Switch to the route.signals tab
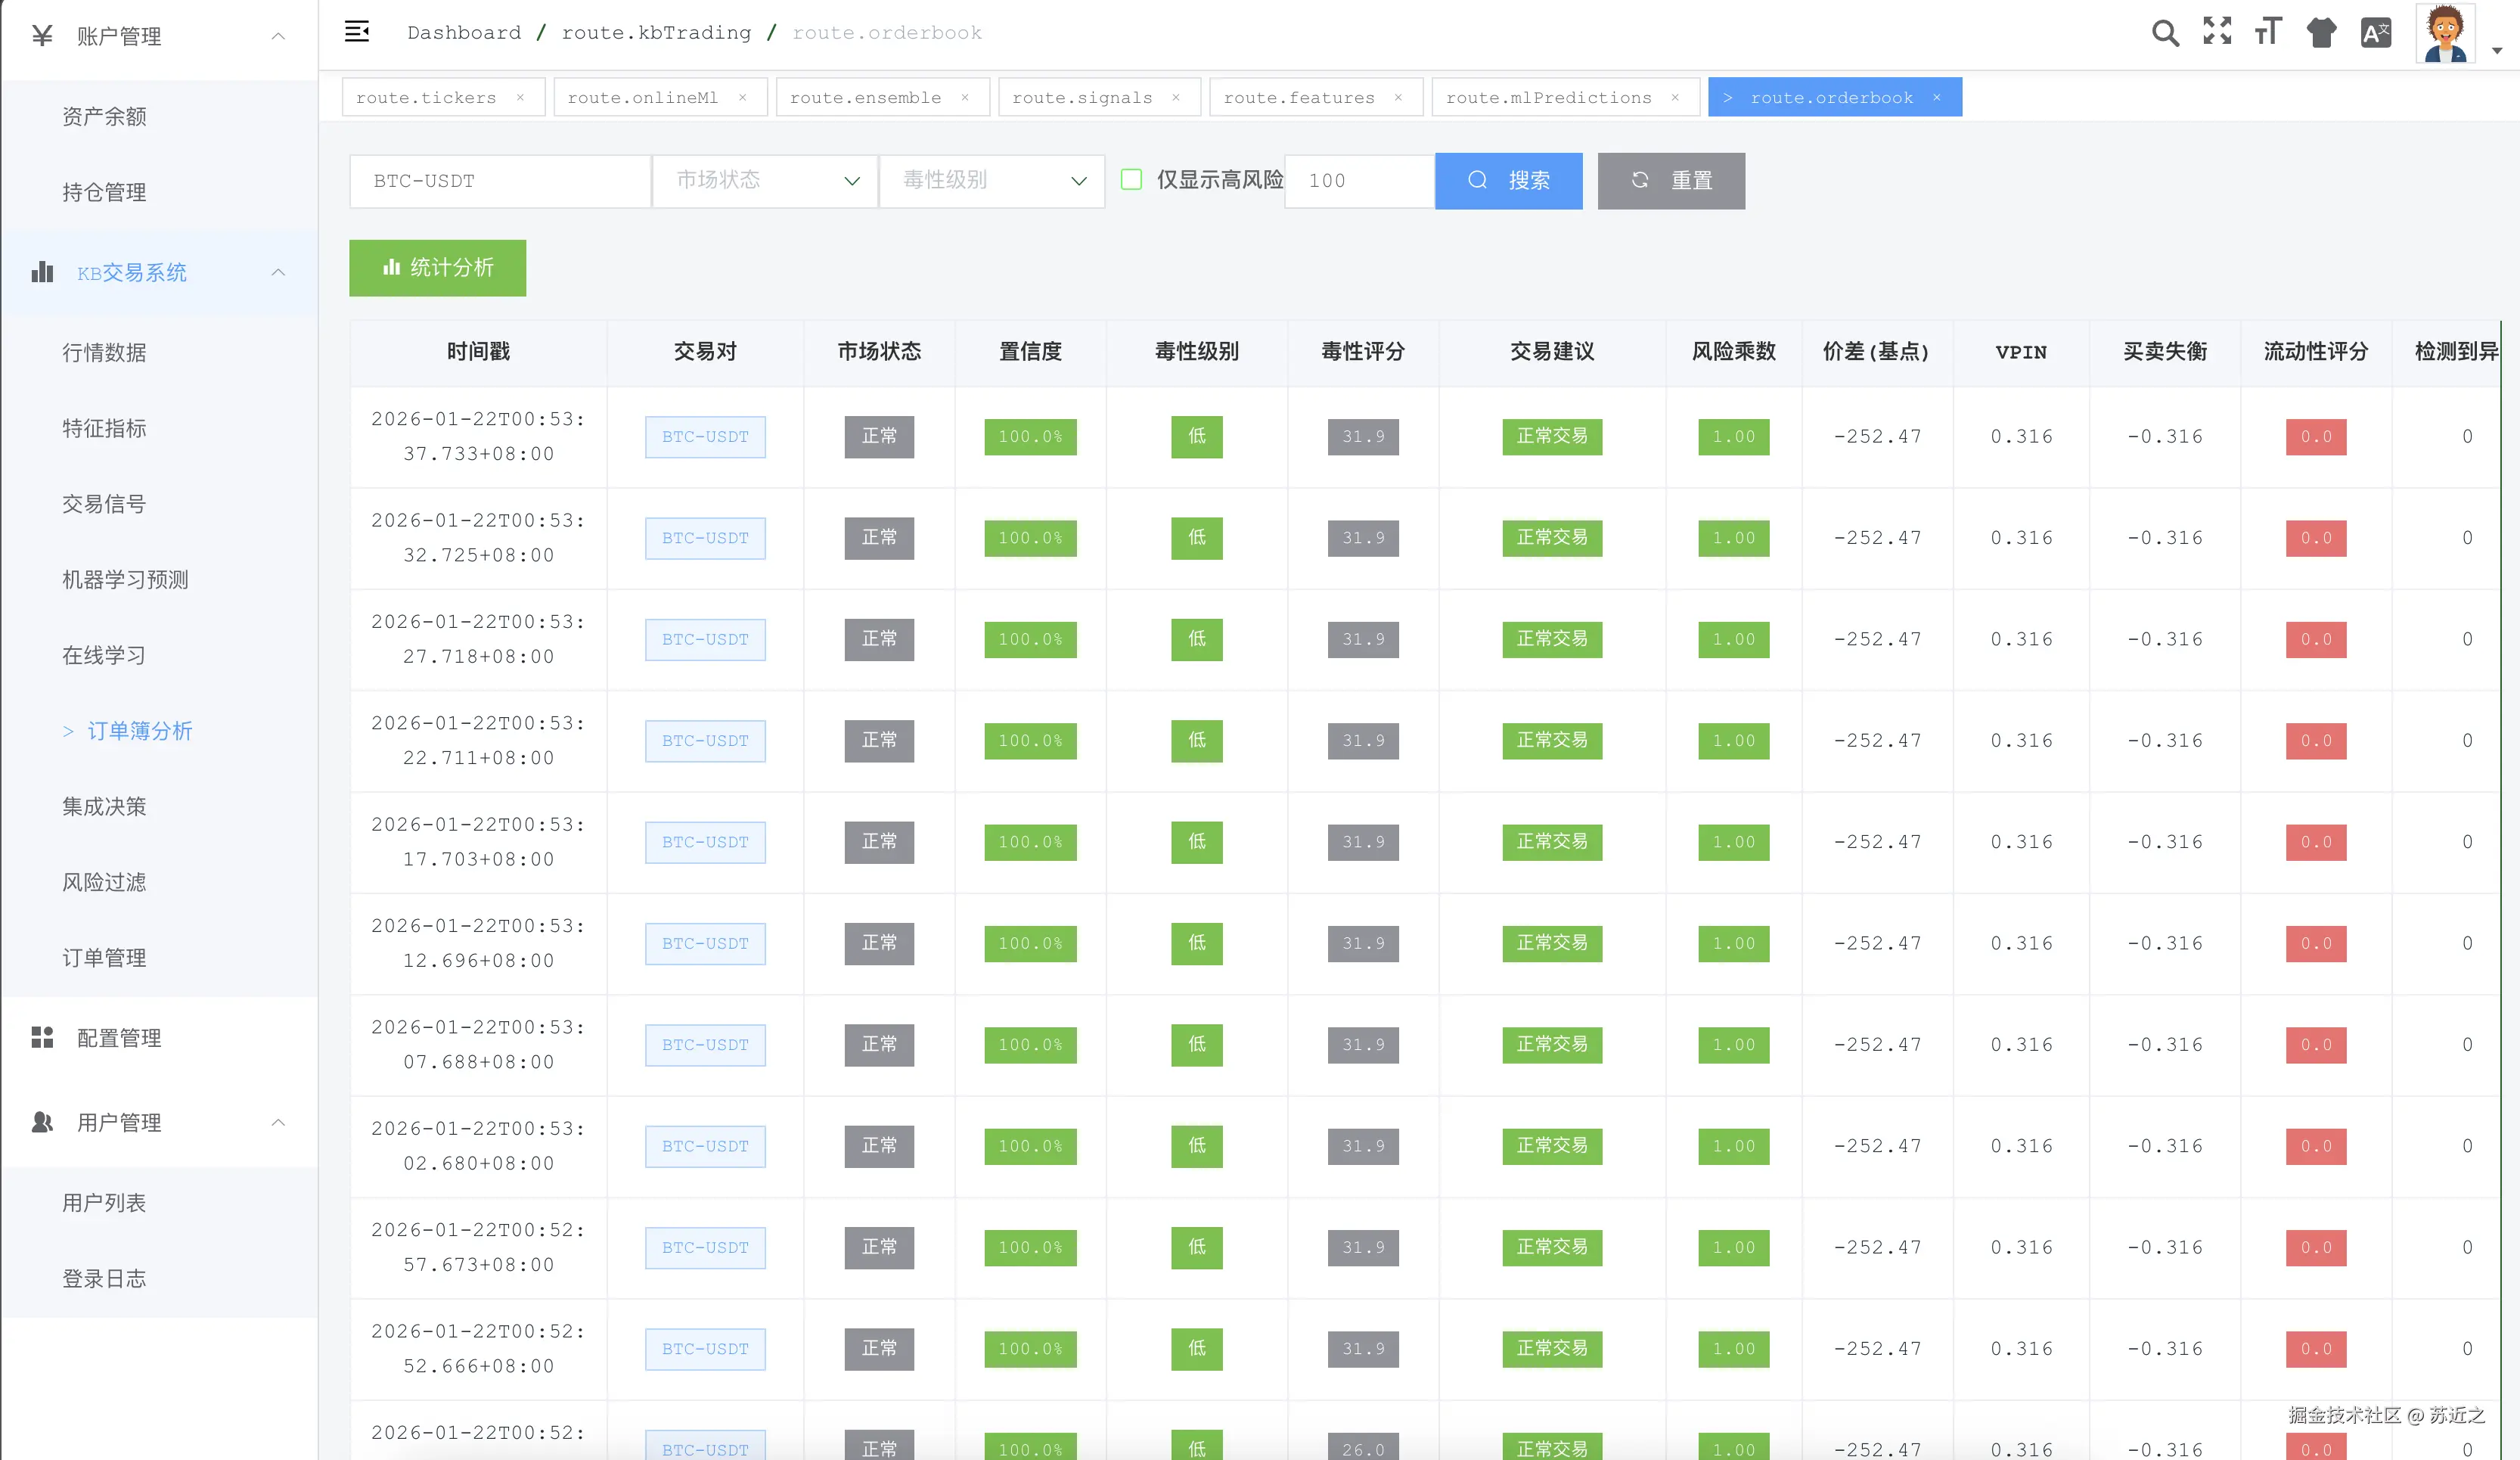This screenshot has width=2520, height=1460. pos(1082,97)
